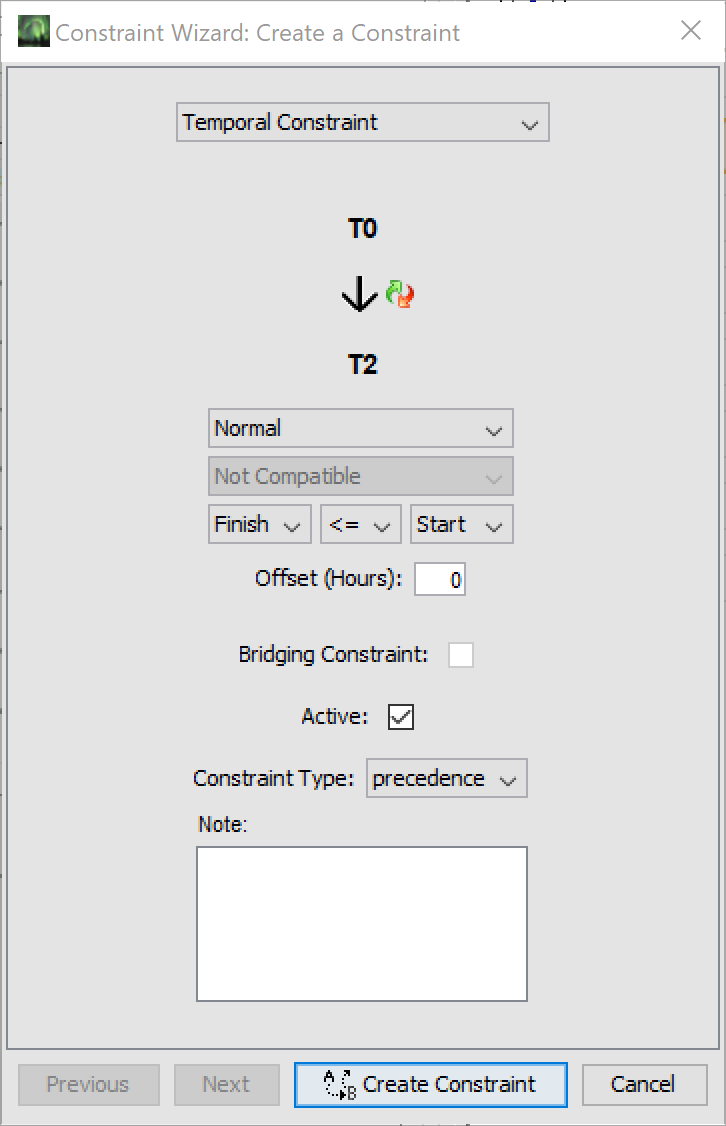Screen dimensions: 726x1126
Task: Close the Constraint Wizard dialog with X
Action: pyautogui.click(x=691, y=31)
